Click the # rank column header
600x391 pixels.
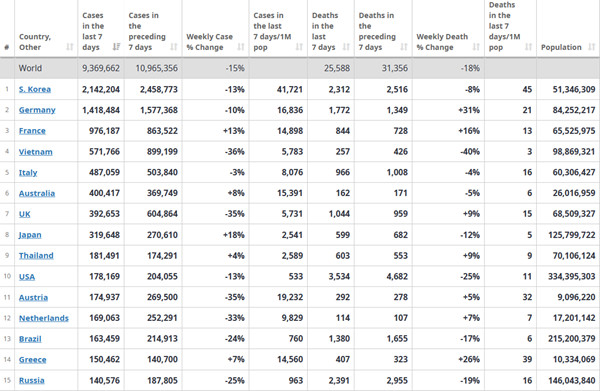coord(7,47)
